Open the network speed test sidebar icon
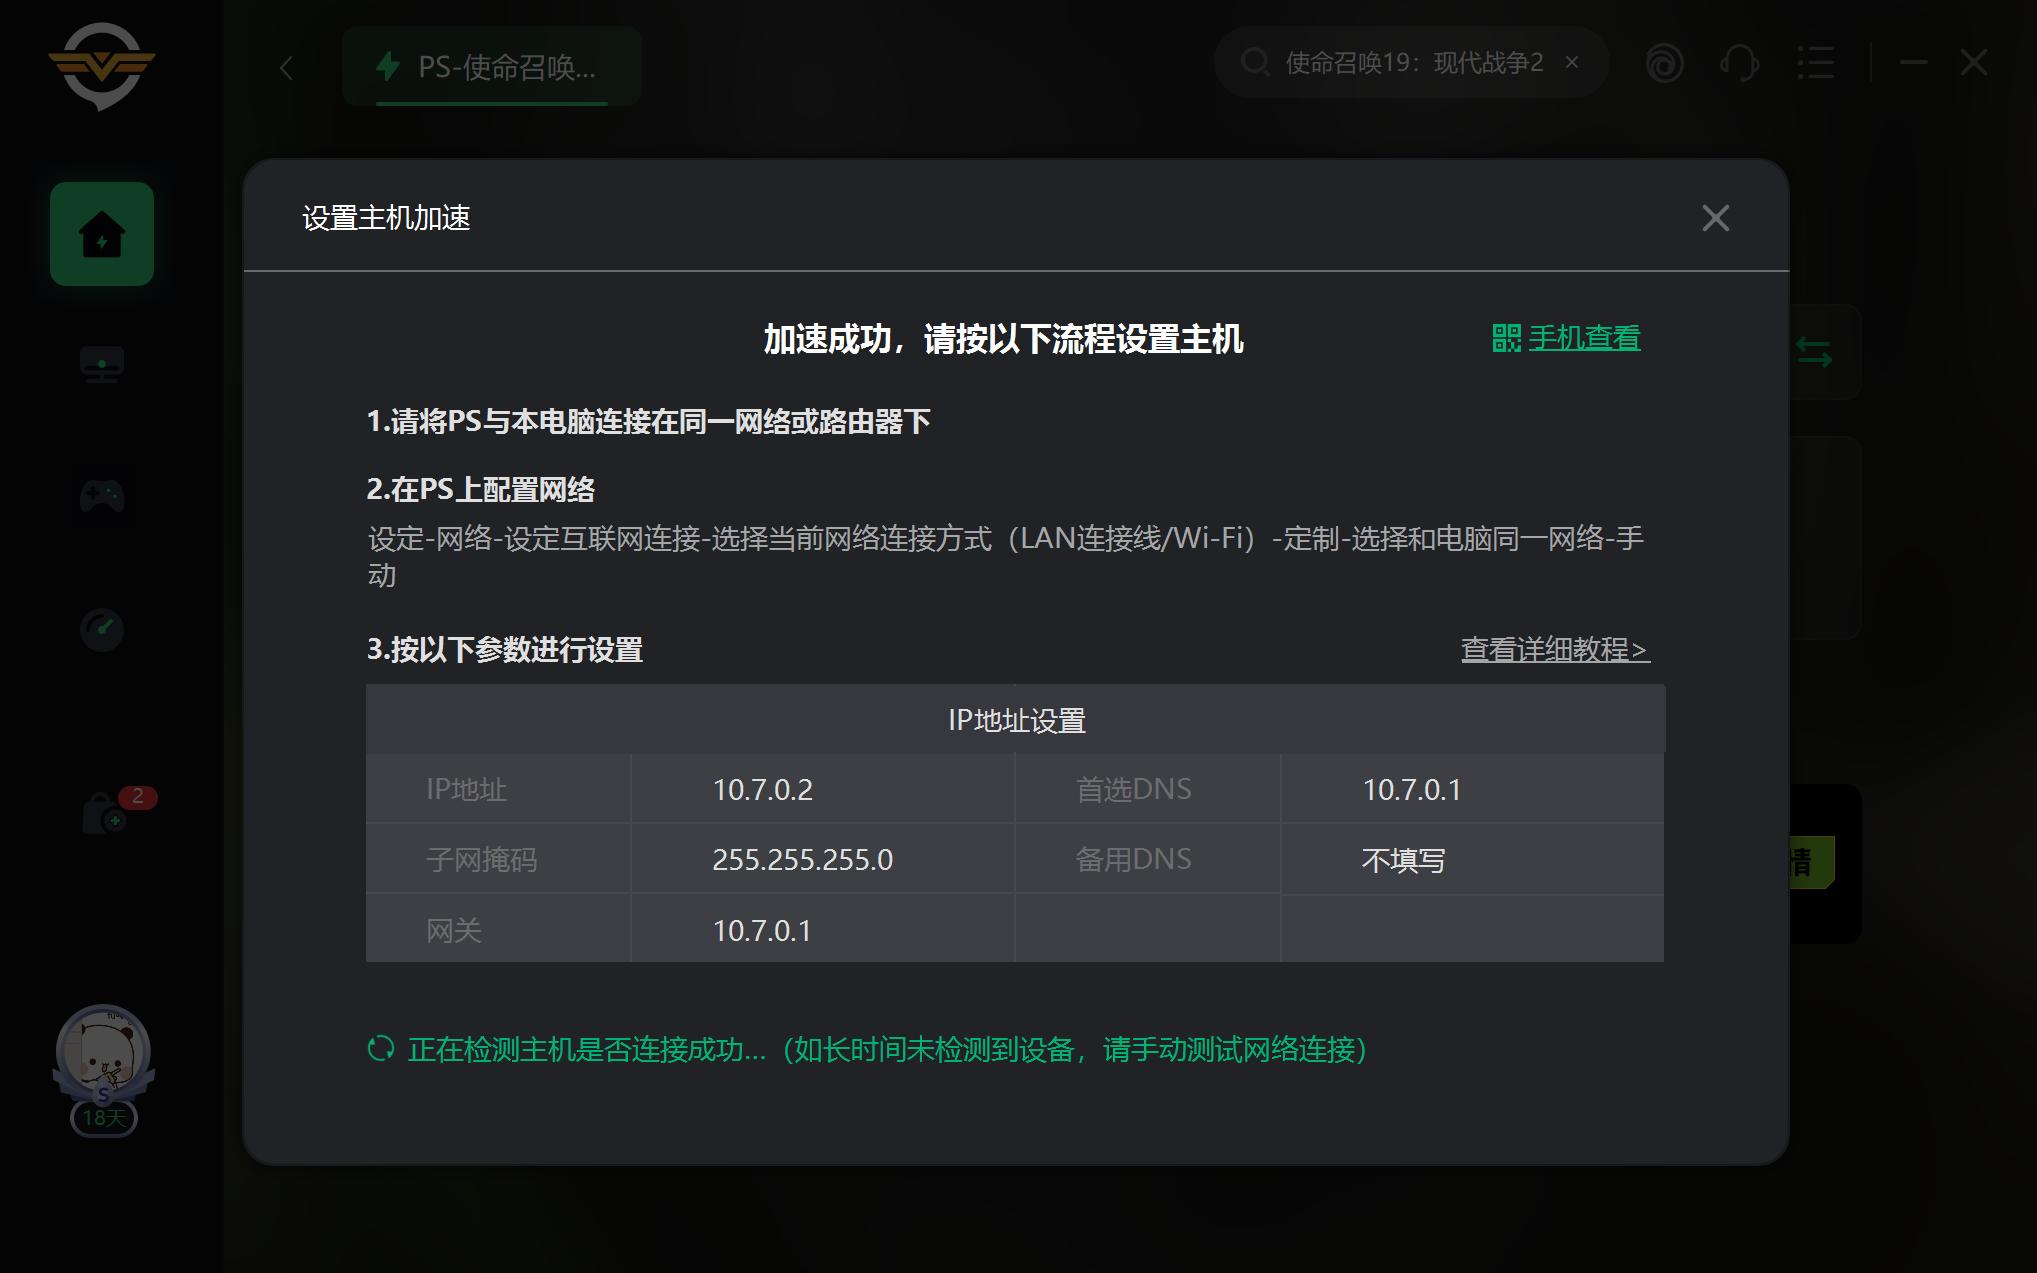This screenshot has width=2037, height=1273. pos(101,630)
